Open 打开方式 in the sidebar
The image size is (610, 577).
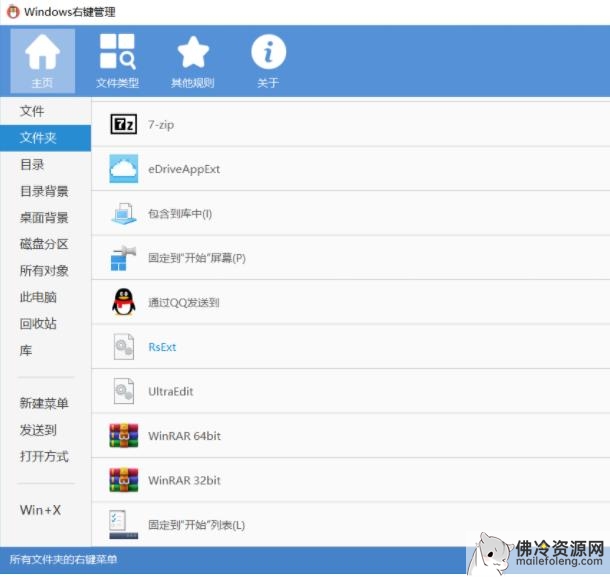click(x=44, y=456)
